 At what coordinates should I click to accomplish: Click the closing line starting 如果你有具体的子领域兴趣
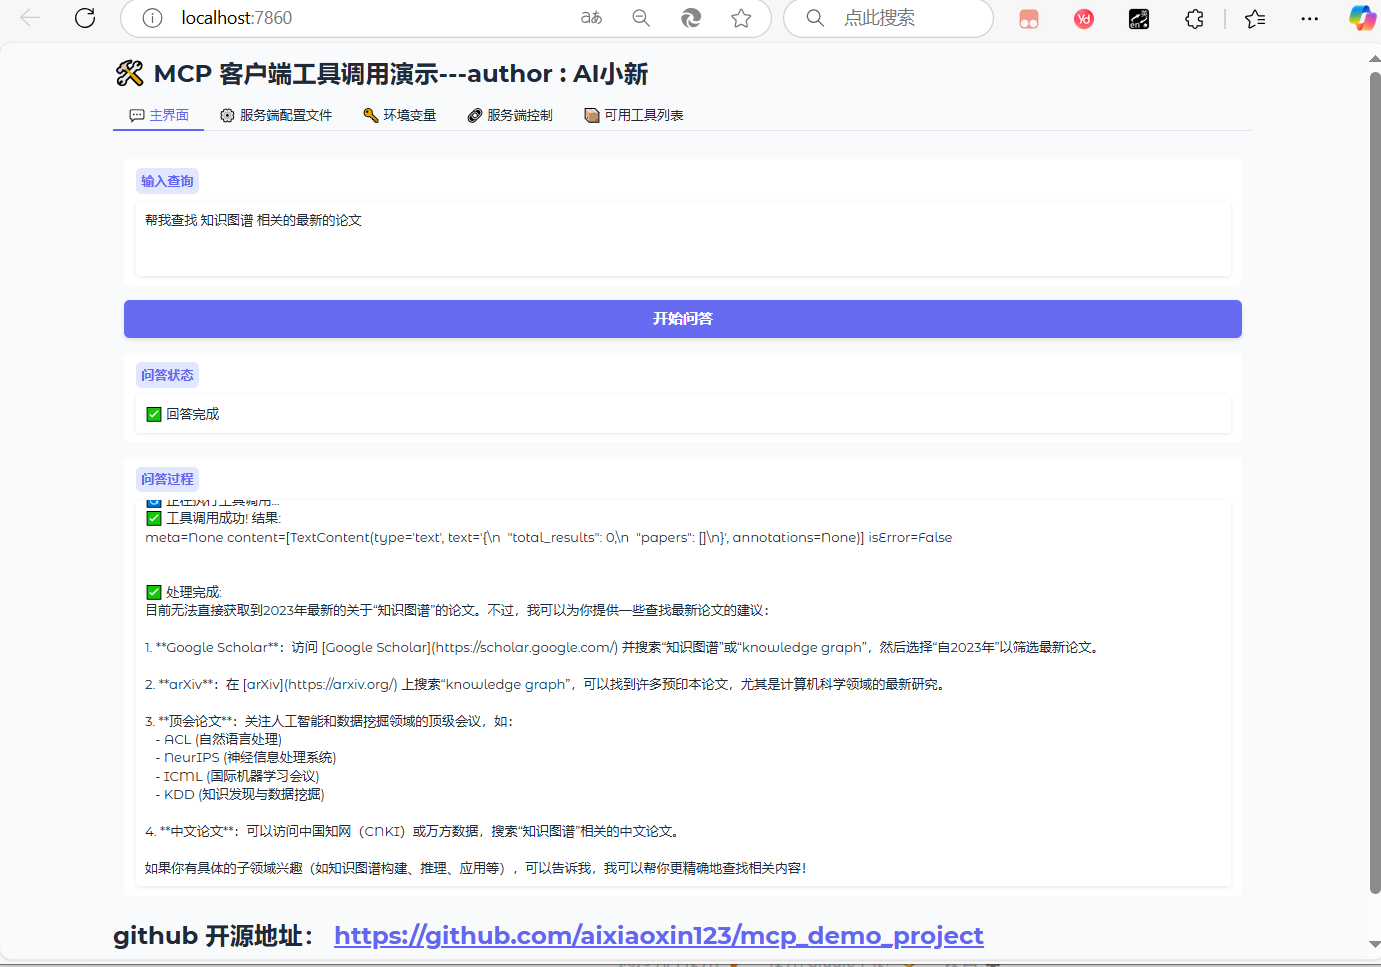(x=476, y=868)
